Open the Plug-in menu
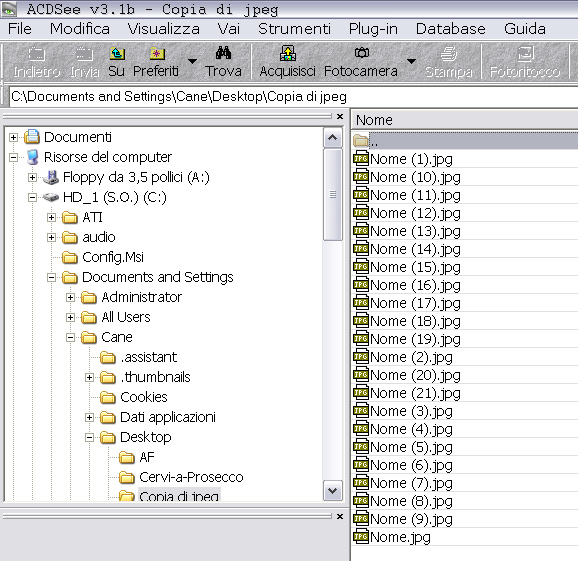Image resolution: width=578 pixels, height=561 pixels. pyautogui.click(x=373, y=29)
